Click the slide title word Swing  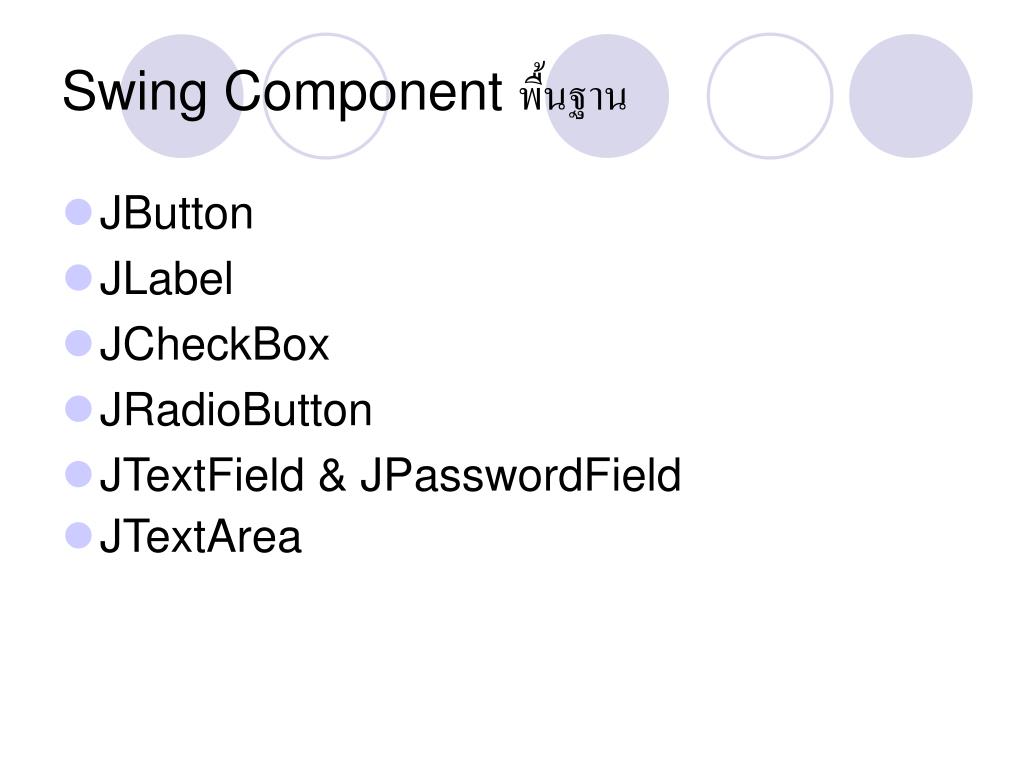135,93
